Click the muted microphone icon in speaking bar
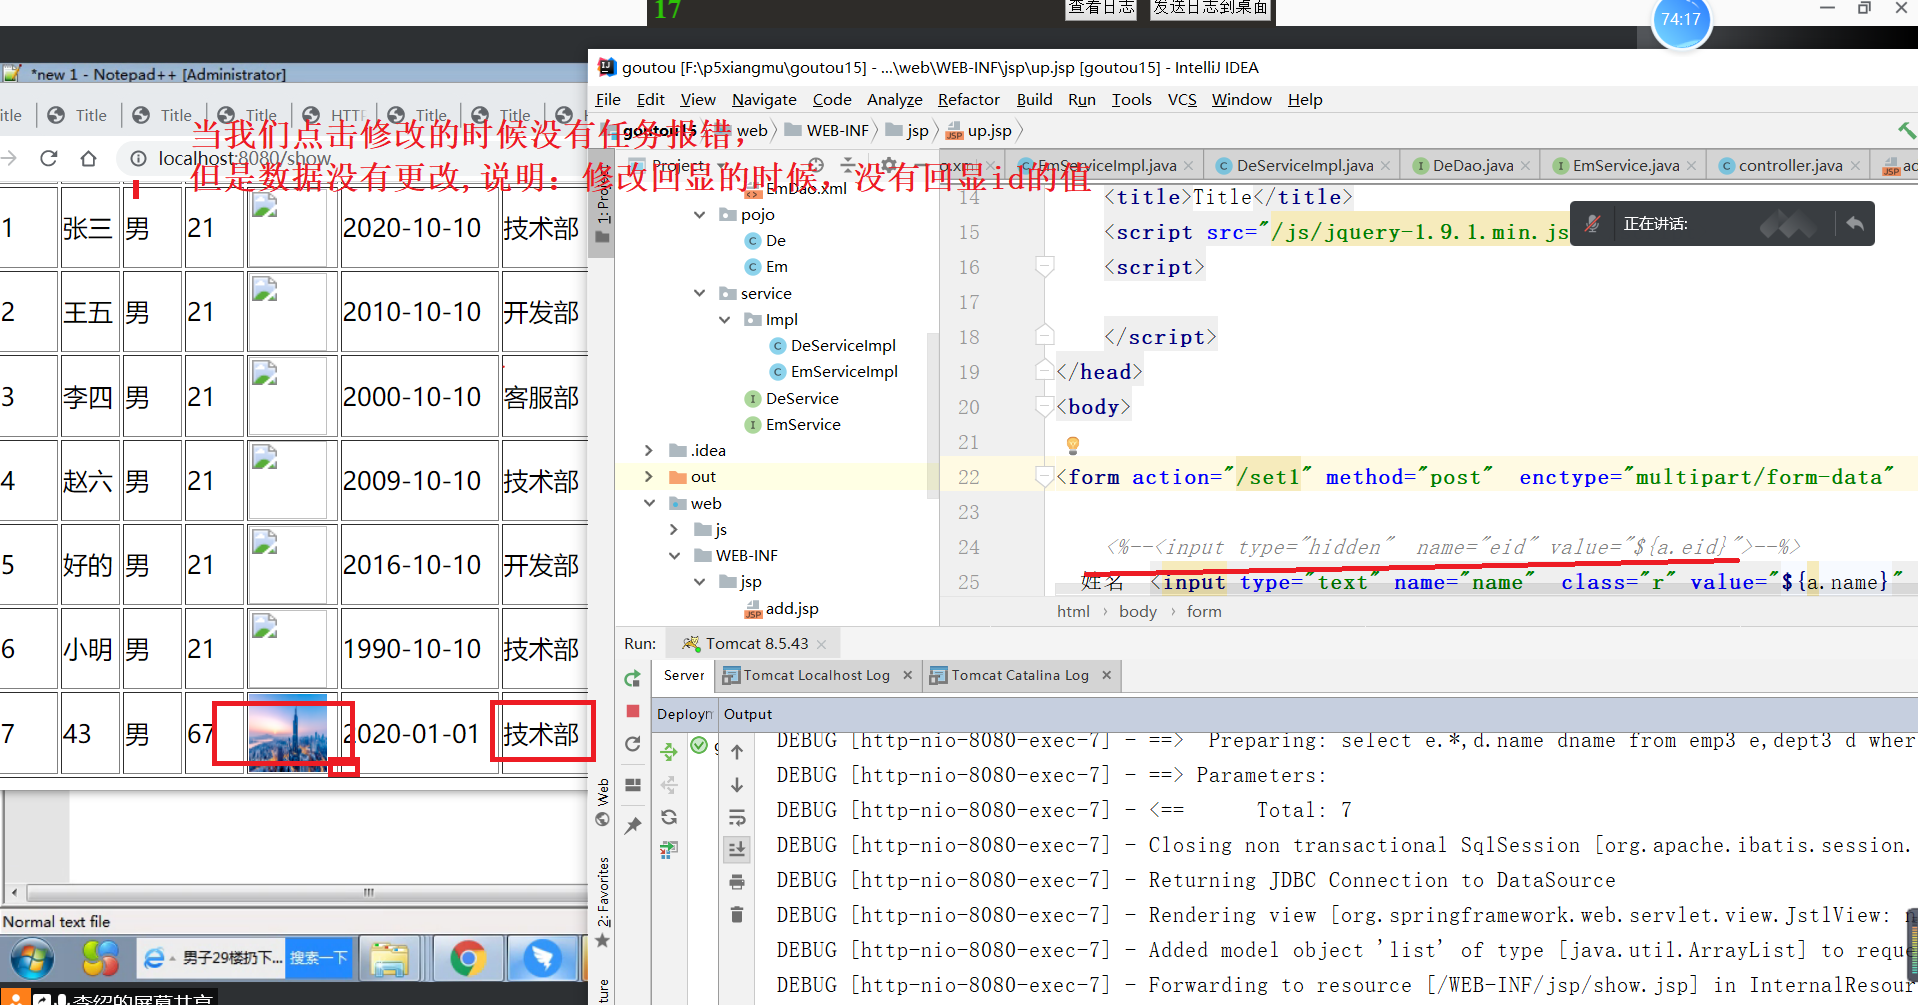Image resolution: width=1918 pixels, height=1005 pixels. click(1593, 224)
